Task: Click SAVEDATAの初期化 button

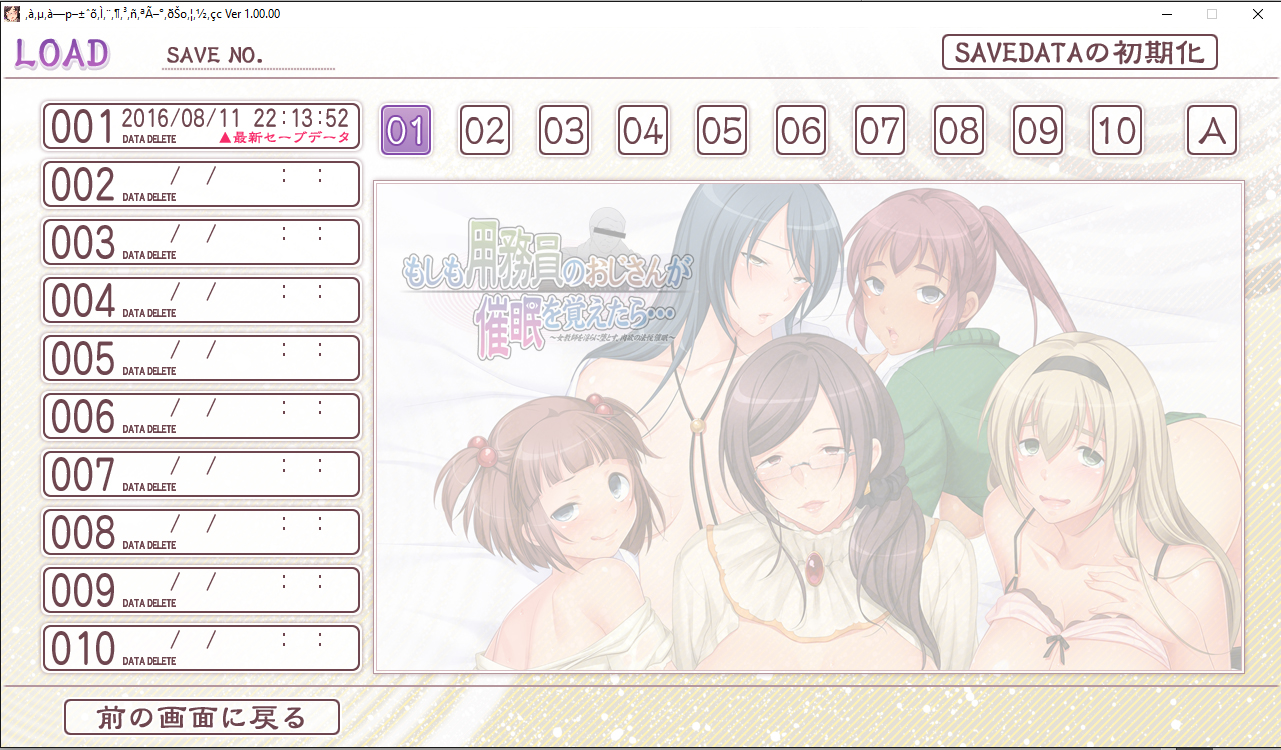Action: click(1080, 52)
